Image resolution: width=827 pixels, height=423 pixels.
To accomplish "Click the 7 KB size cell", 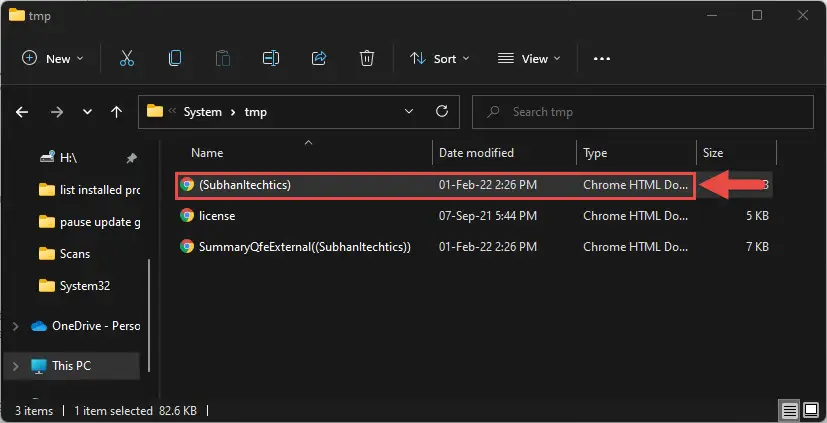I will click(x=757, y=246).
